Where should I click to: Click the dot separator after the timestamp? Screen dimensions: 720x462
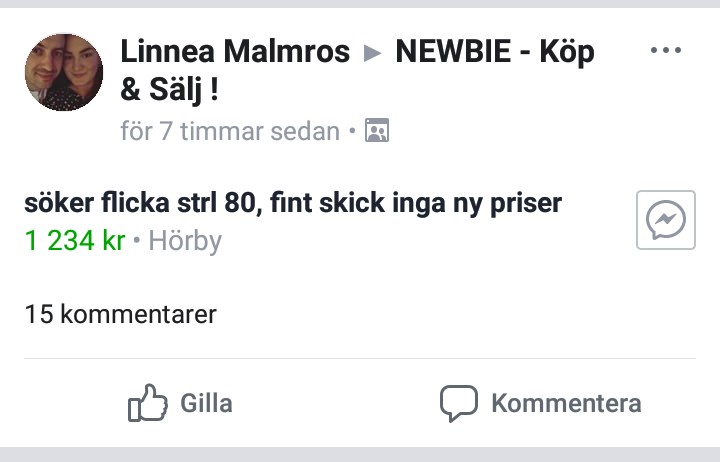[352, 131]
